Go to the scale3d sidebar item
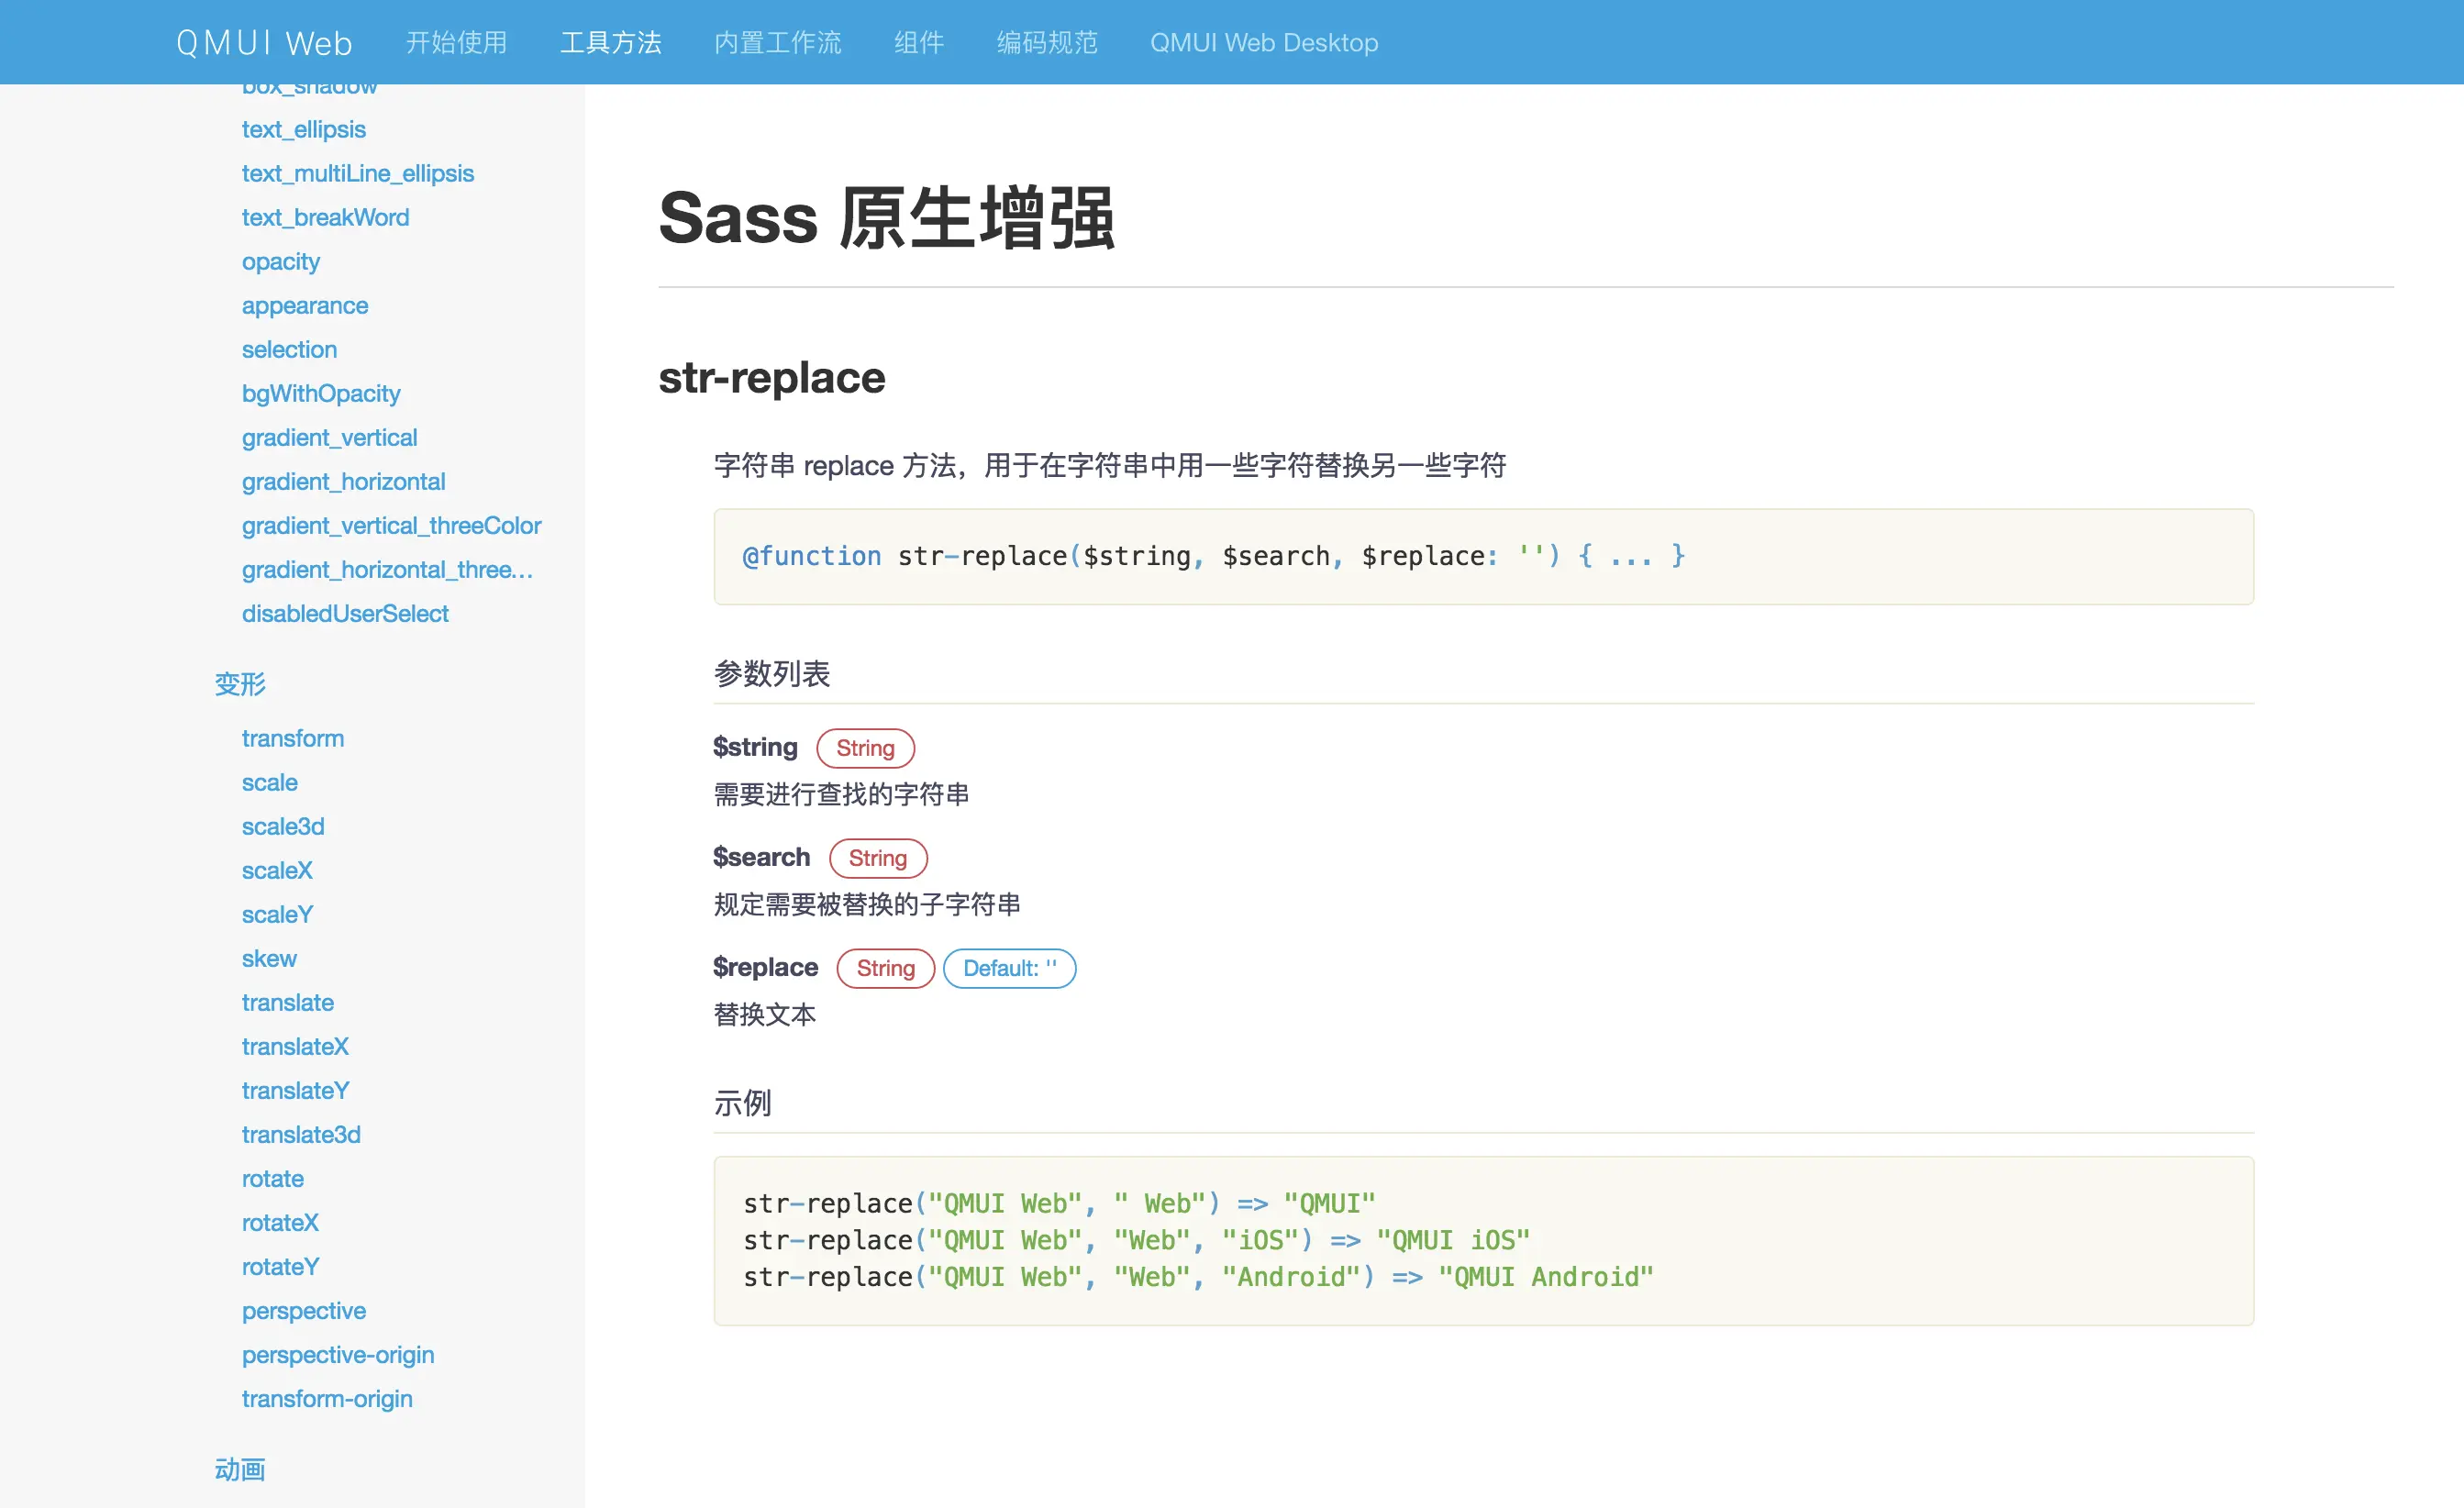Viewport: 2464px width, 1508px height. click(283, 826)
